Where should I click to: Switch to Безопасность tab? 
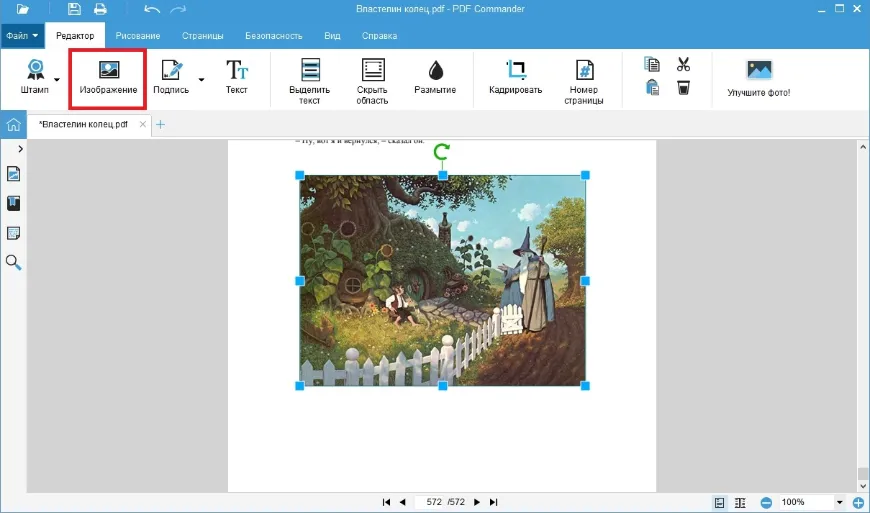pos(274,35)
